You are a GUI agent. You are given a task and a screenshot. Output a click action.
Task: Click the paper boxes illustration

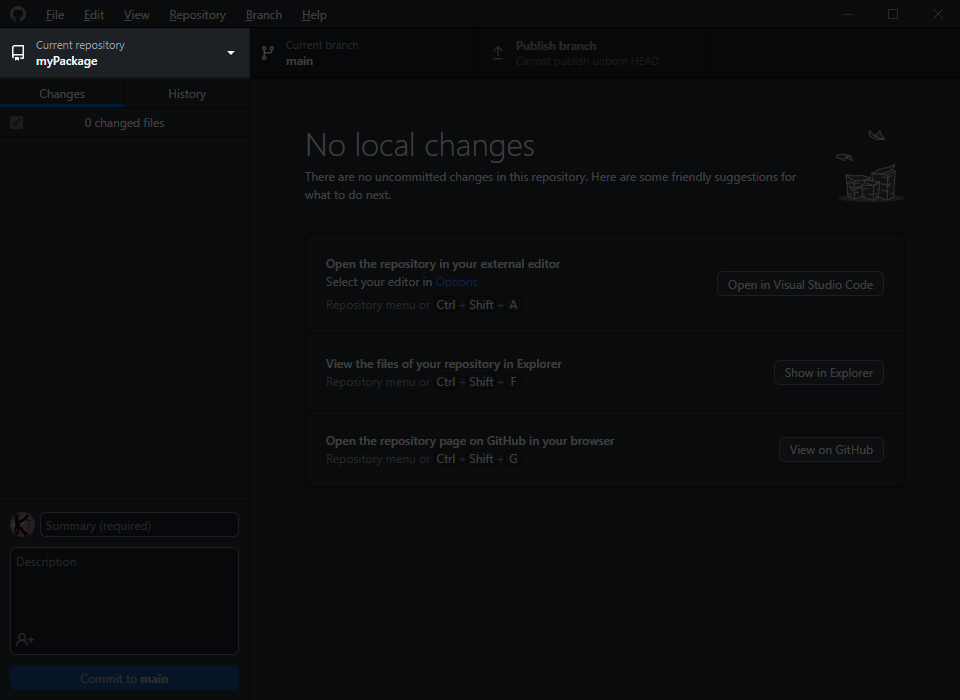[x=871, y=167]
